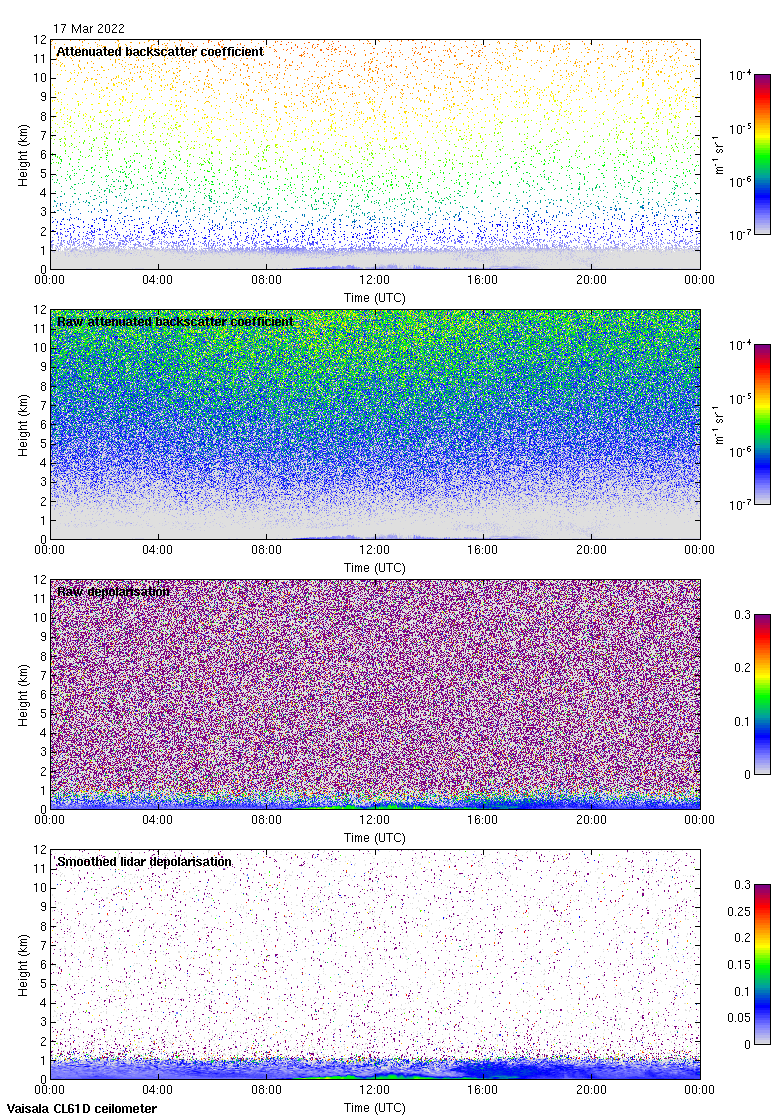Click the 20:00 tick label under Raw depolarisation panel
This screenshot has height=1120, width=780.
click(592, 821)
